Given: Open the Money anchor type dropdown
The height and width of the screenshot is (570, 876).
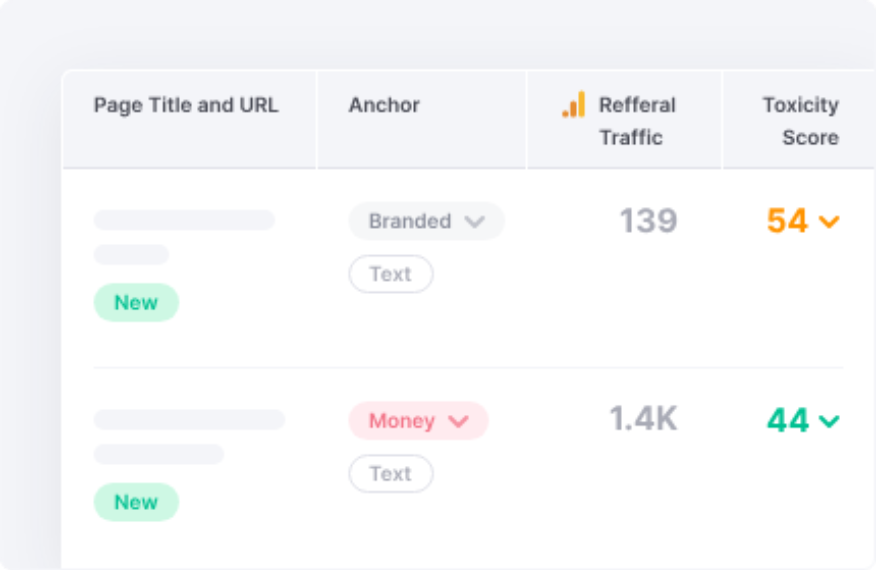Looking at the screenshot, I should 418,421.
